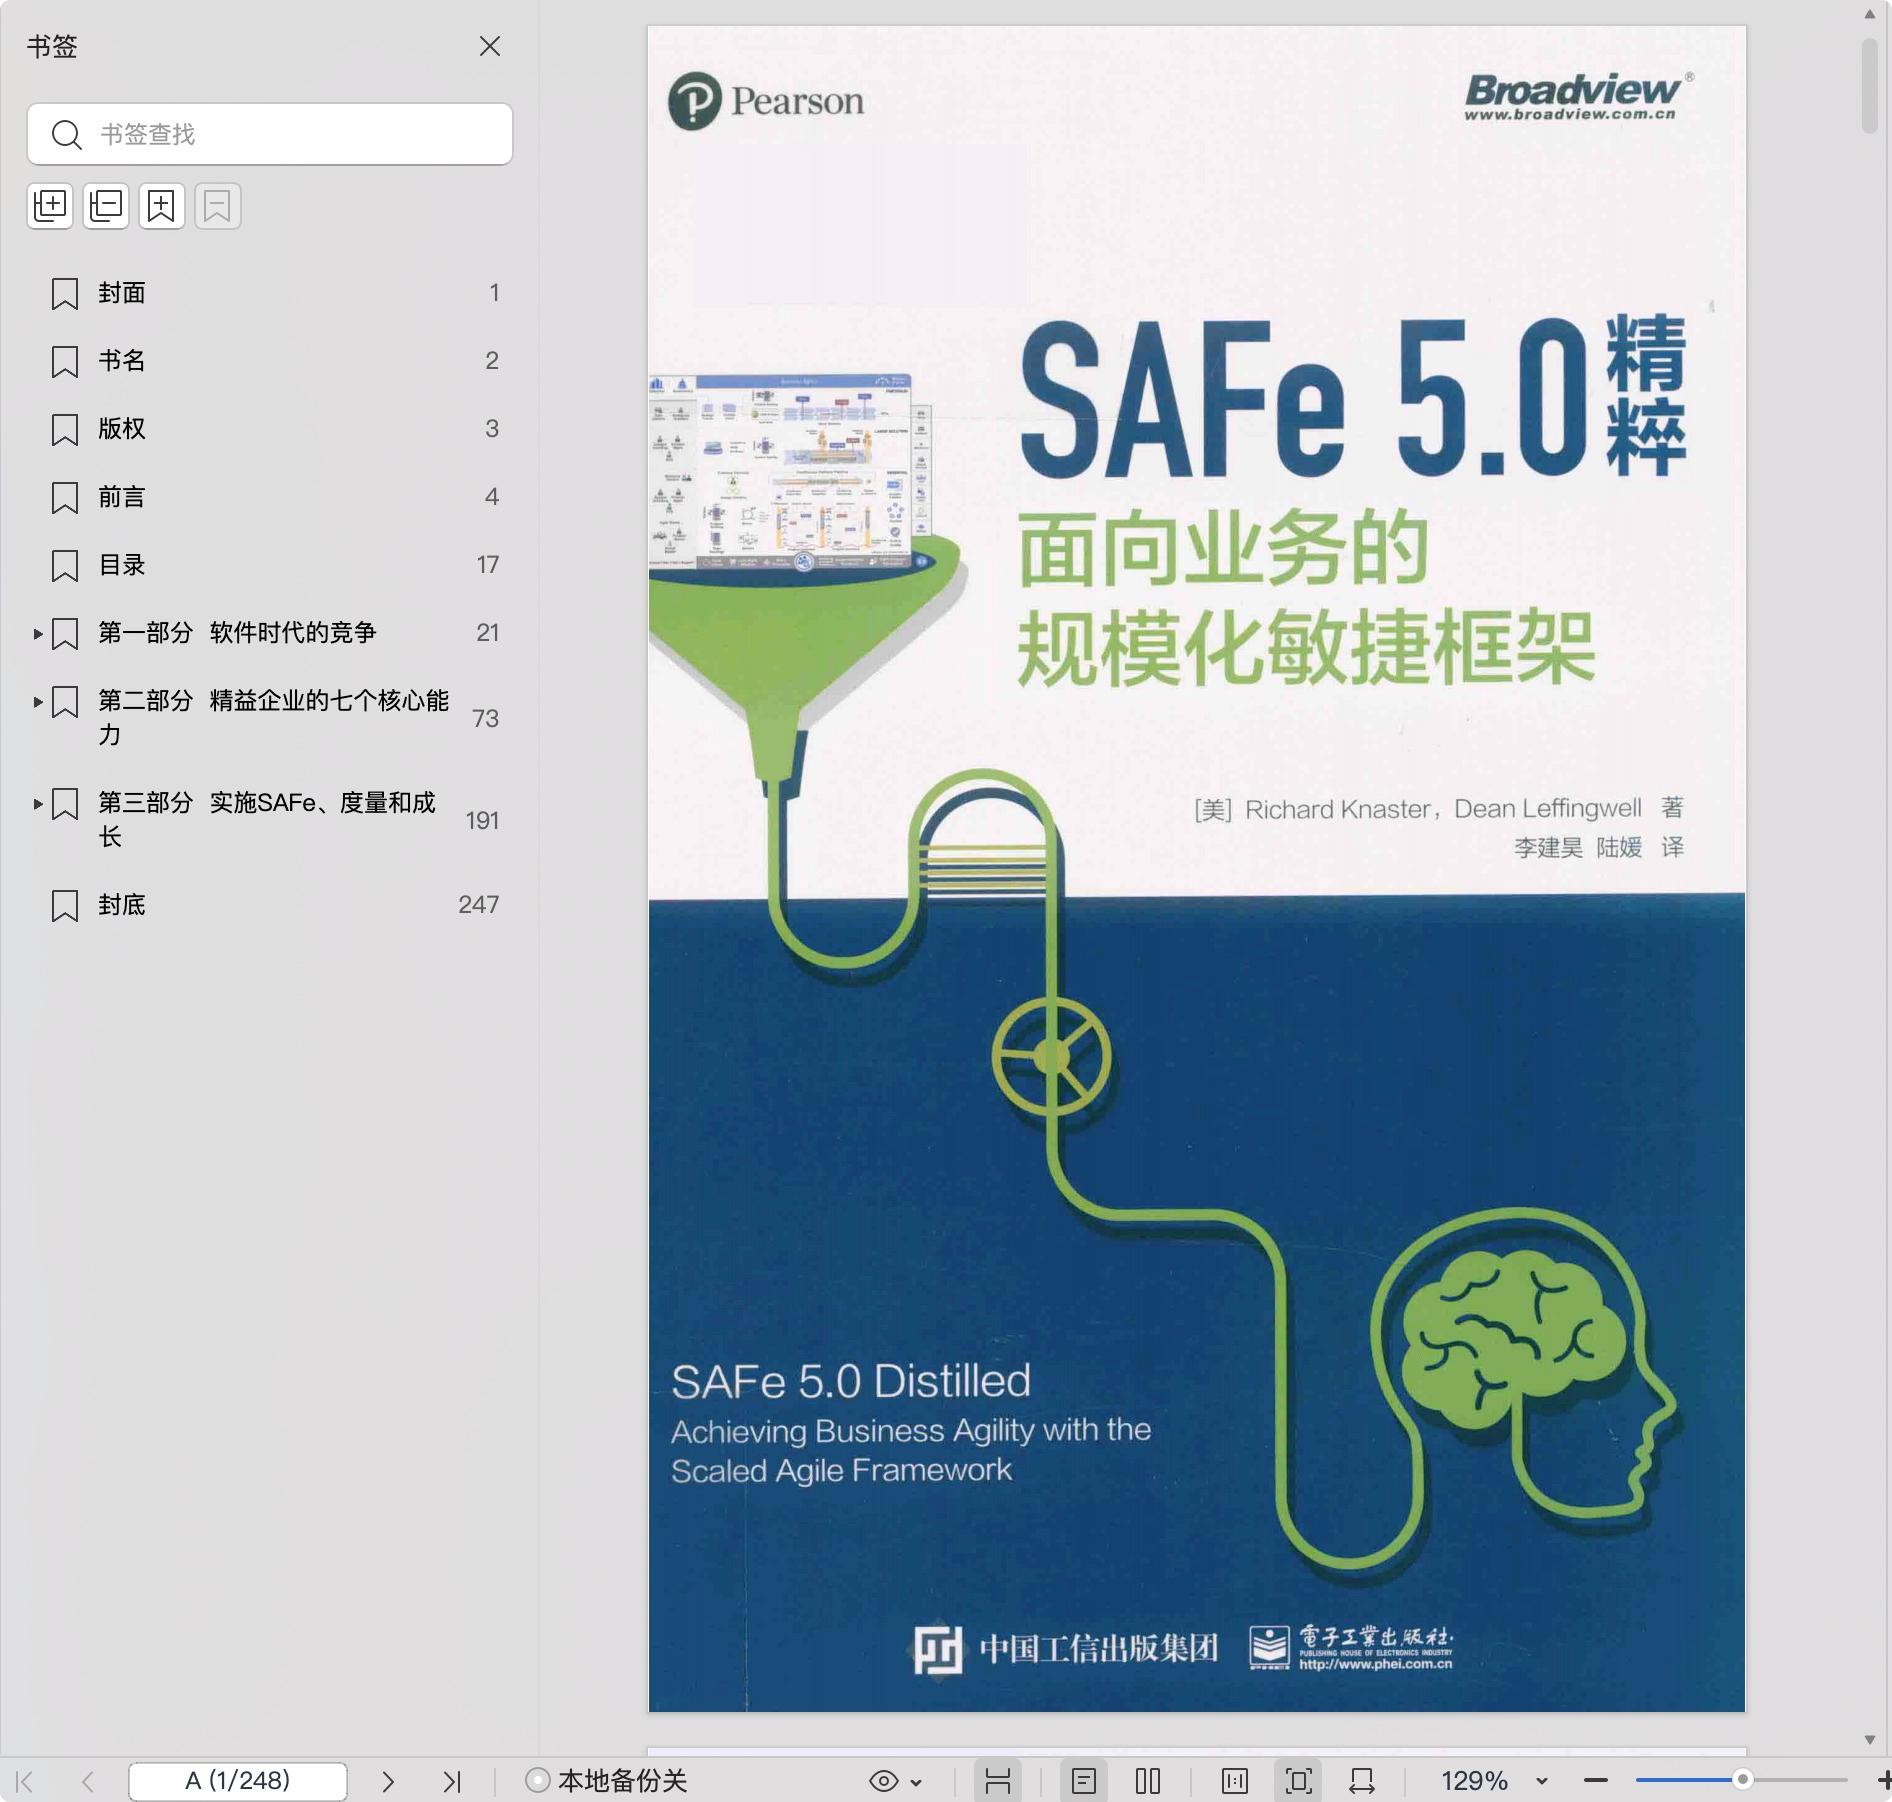1892x1802 pixels.
Task: Close the 书签 bookmarks panel
Action: pyautogui.click(x=490, y=46)
